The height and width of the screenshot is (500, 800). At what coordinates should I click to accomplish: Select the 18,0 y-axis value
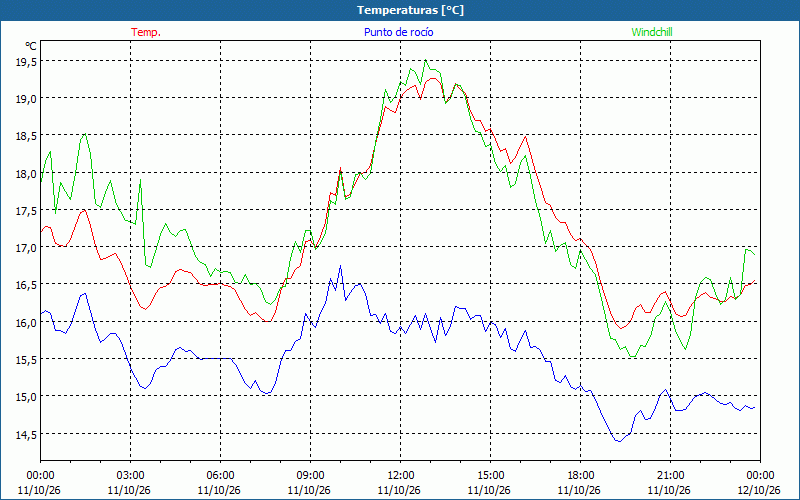click(26, 173)
